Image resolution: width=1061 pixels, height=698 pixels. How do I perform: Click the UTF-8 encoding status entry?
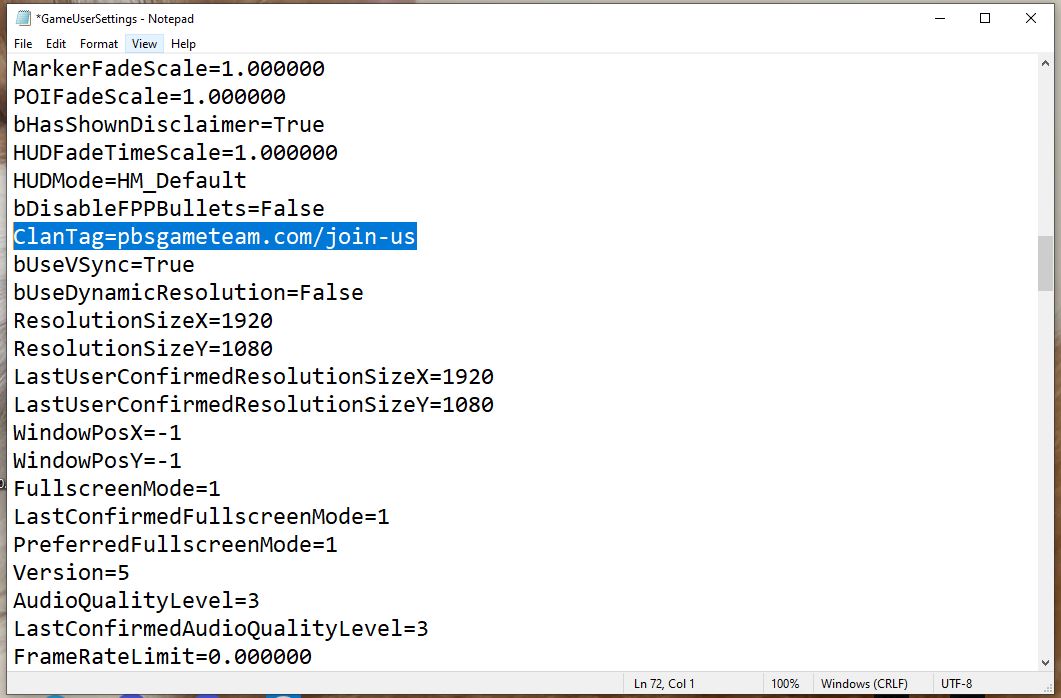(x=956, y=684)
